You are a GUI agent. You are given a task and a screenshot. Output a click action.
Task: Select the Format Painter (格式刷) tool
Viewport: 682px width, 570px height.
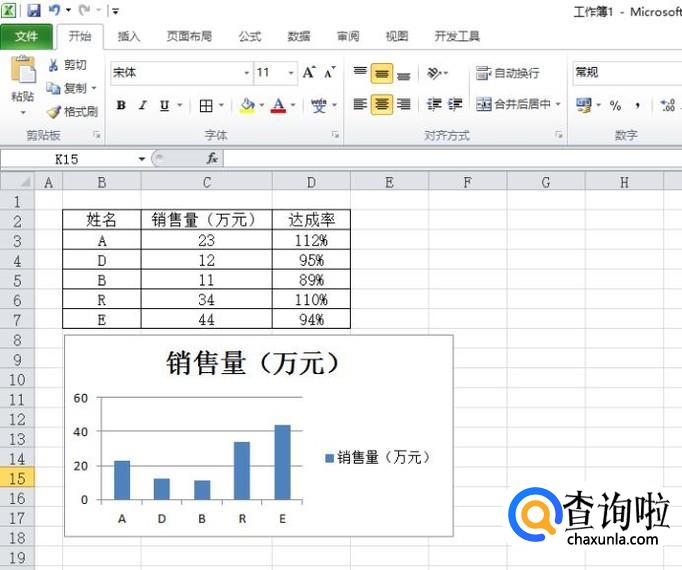pyautogui.click(x=54, y=112)
